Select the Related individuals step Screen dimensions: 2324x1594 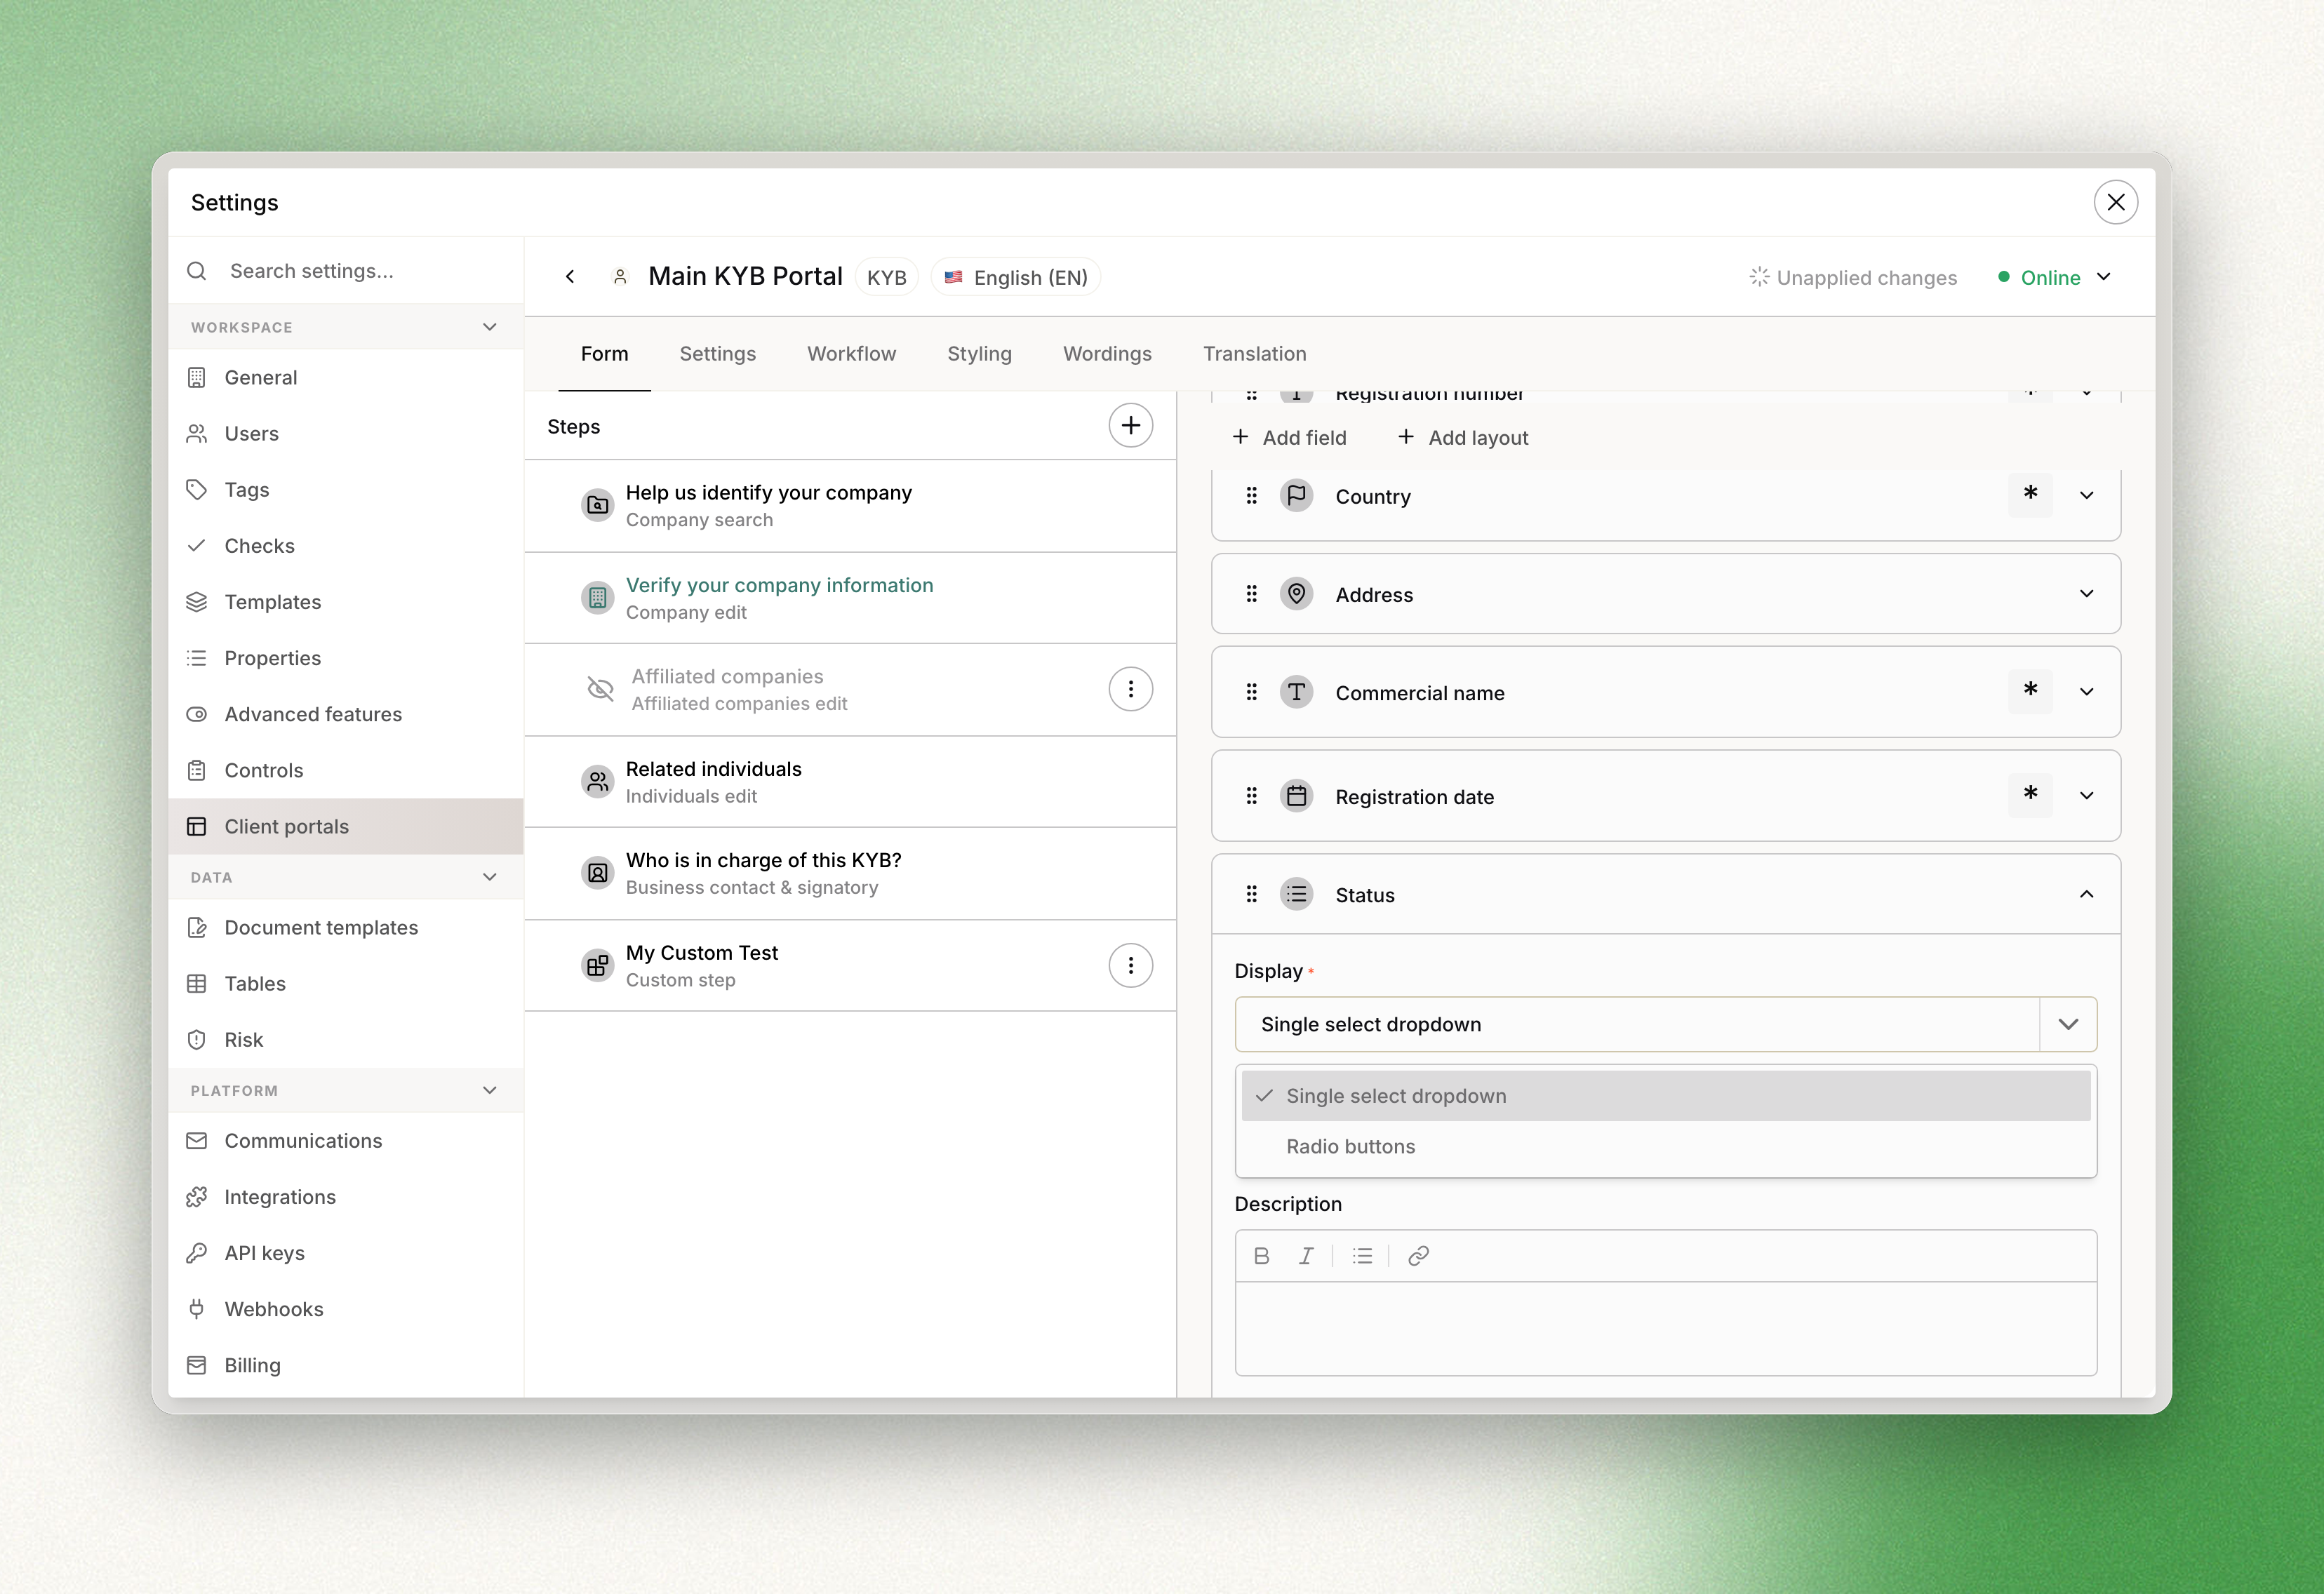click(850, 782)
